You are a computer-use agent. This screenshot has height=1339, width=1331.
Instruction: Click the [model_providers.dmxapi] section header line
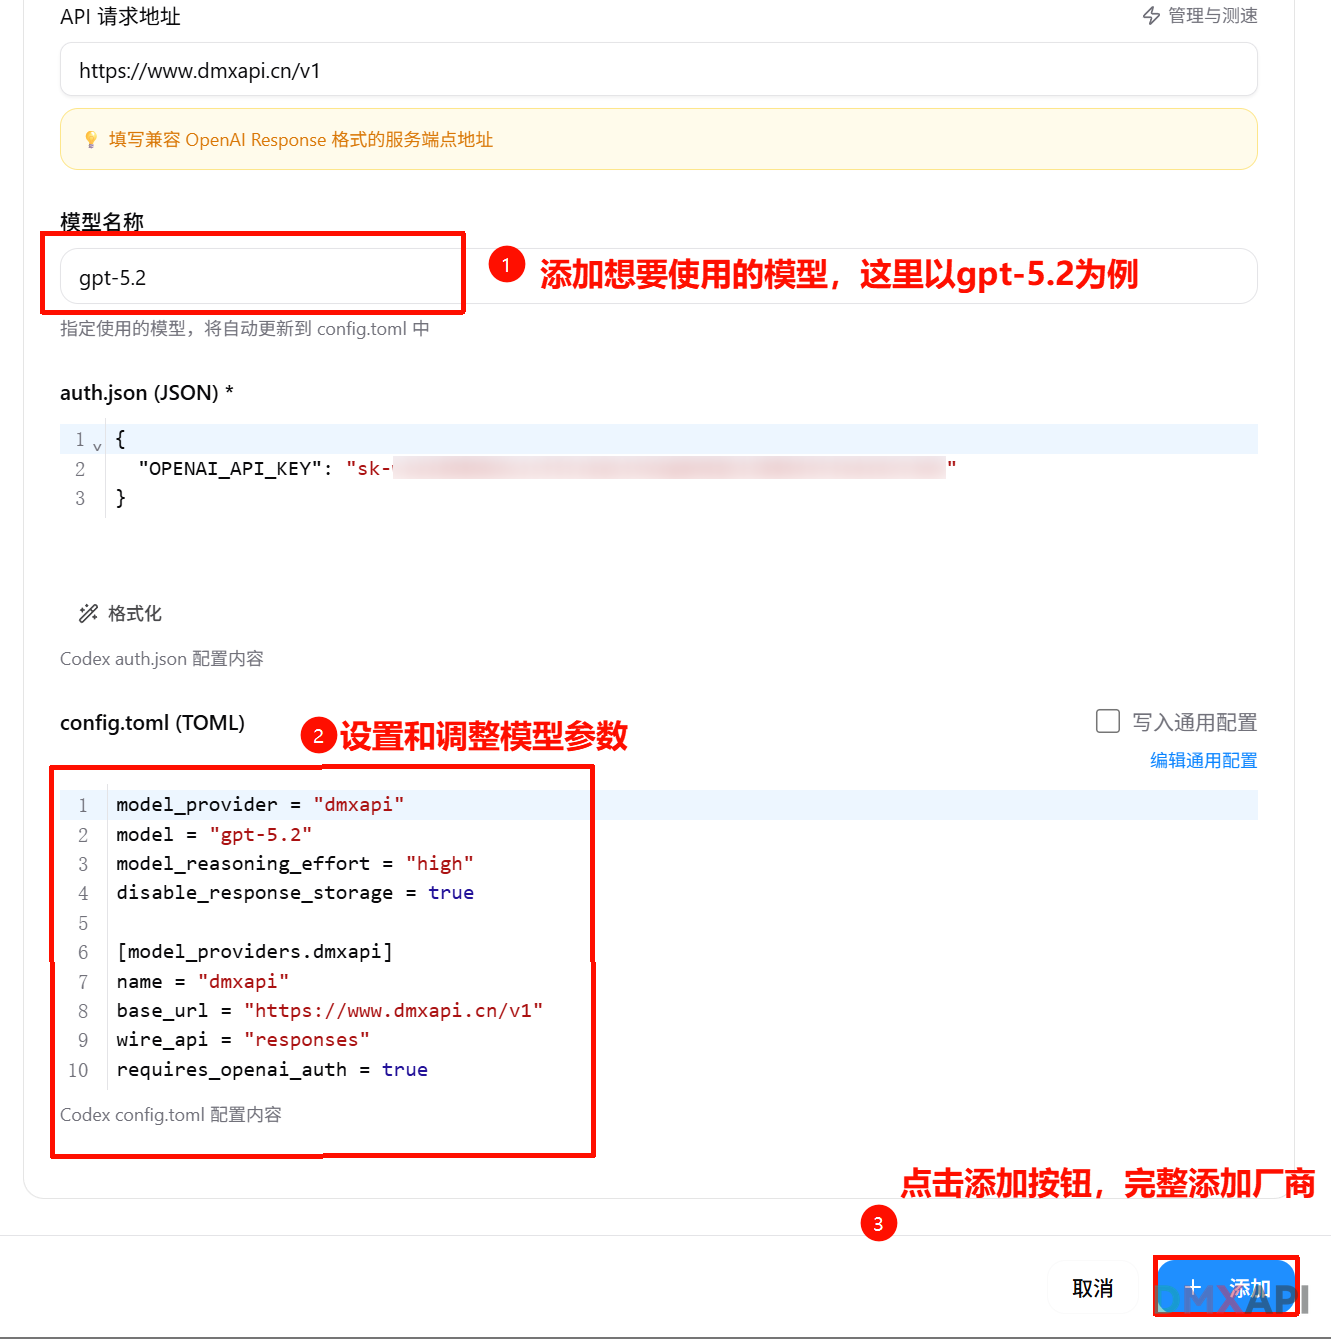click(x=254, y=951)
